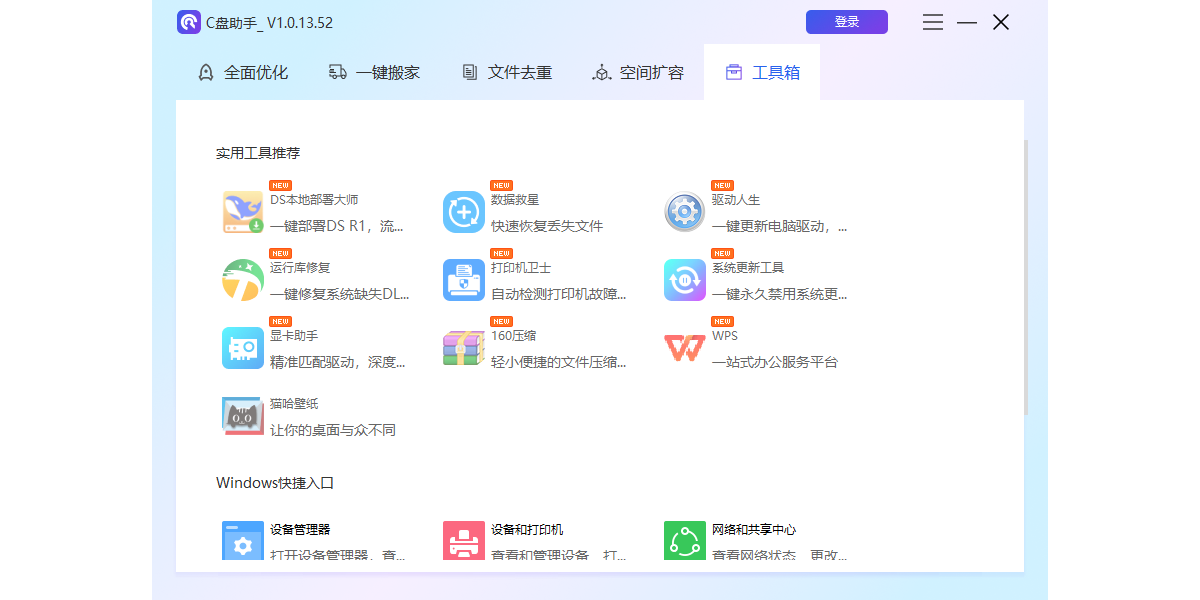Click the 登录 login button
1200x600 pixels.
click(x=846, y=22)
